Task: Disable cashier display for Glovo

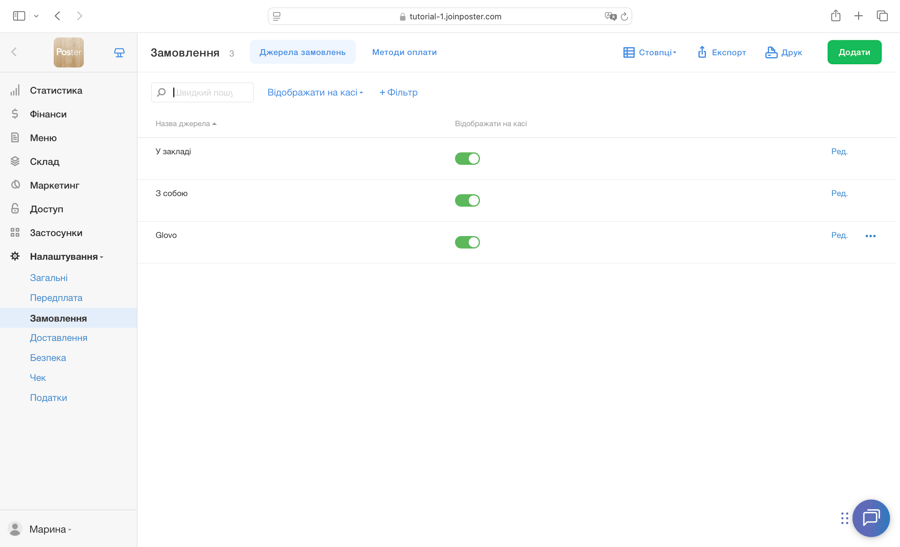Action: tap(467, 242)
